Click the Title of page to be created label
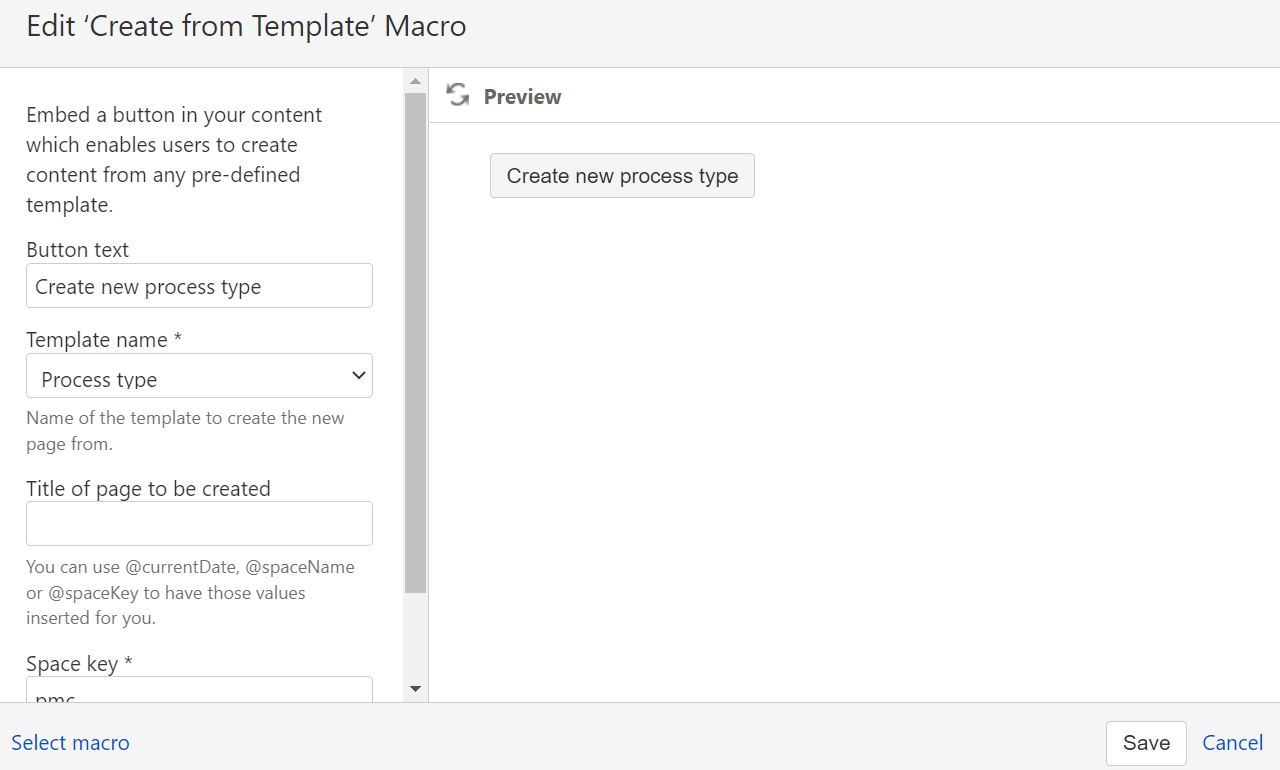This screenshot has height=770, width=1280. 148,489
